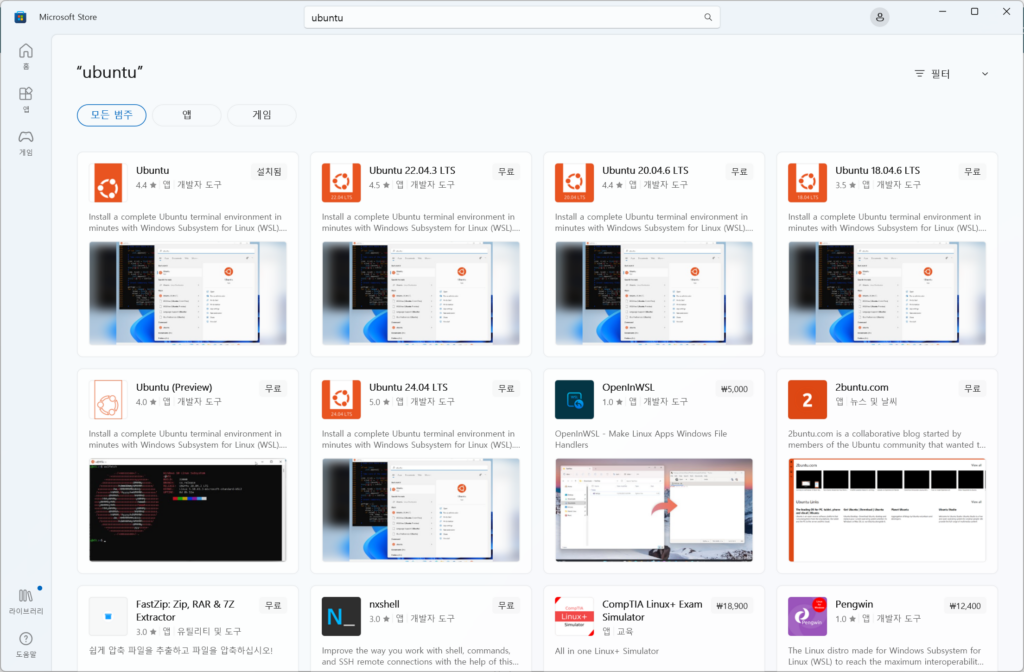Click the Ubuntu (Preview) title text
Screen dimensions: 1024x672
pos(174,387)
